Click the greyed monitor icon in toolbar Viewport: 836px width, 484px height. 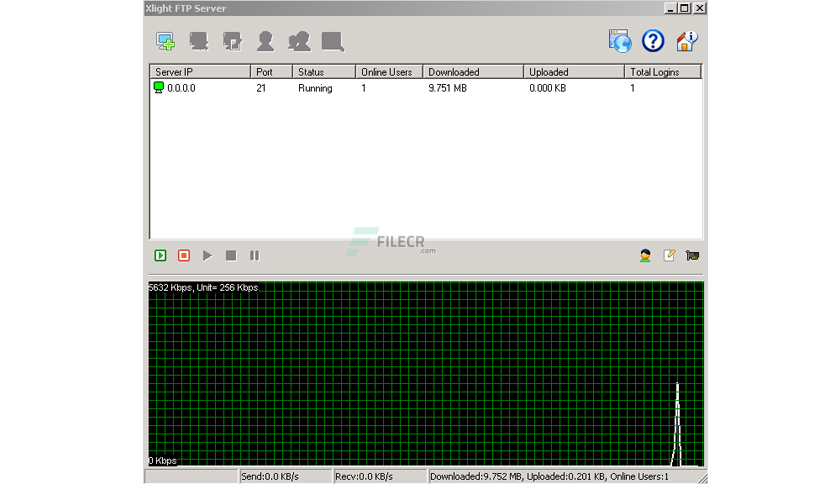click(333, 41)
